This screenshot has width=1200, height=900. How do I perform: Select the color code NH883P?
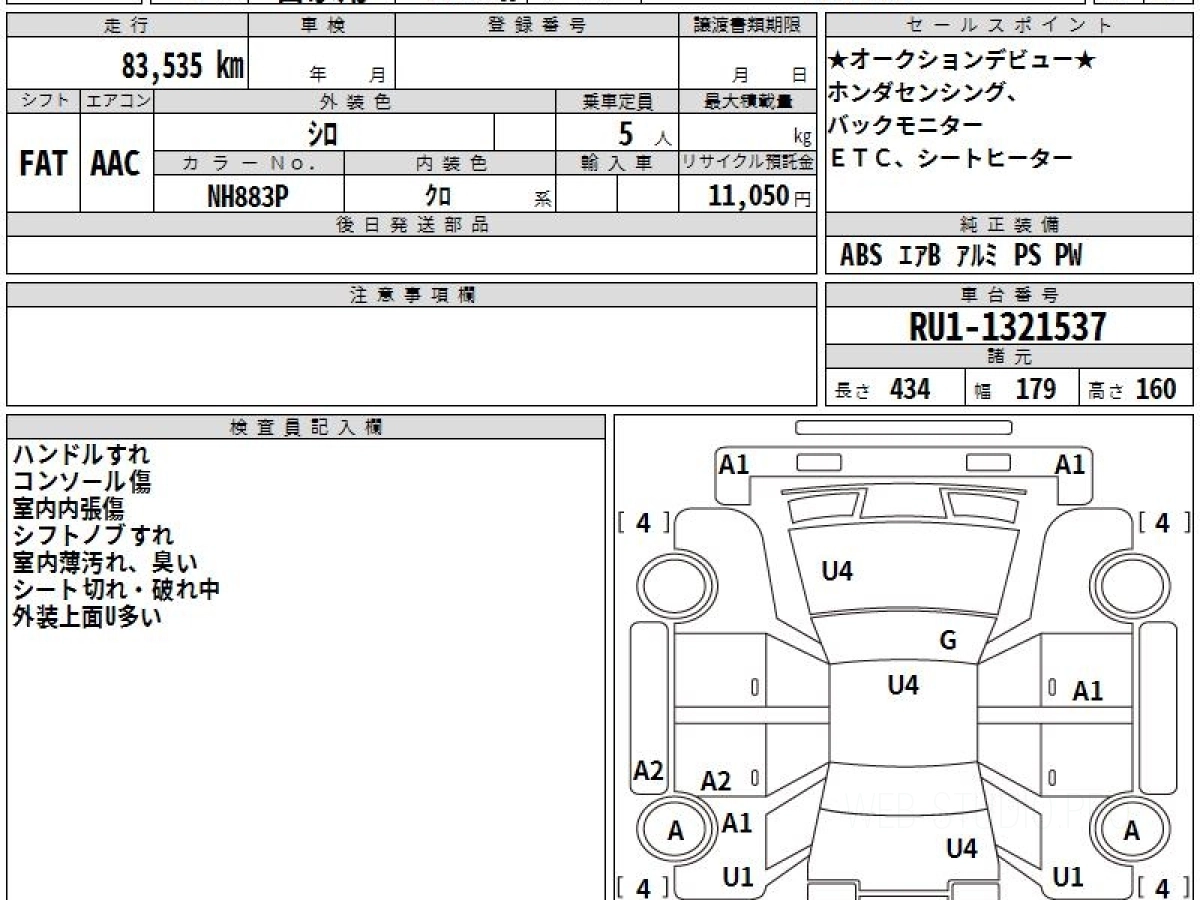(x=248, y=197)
